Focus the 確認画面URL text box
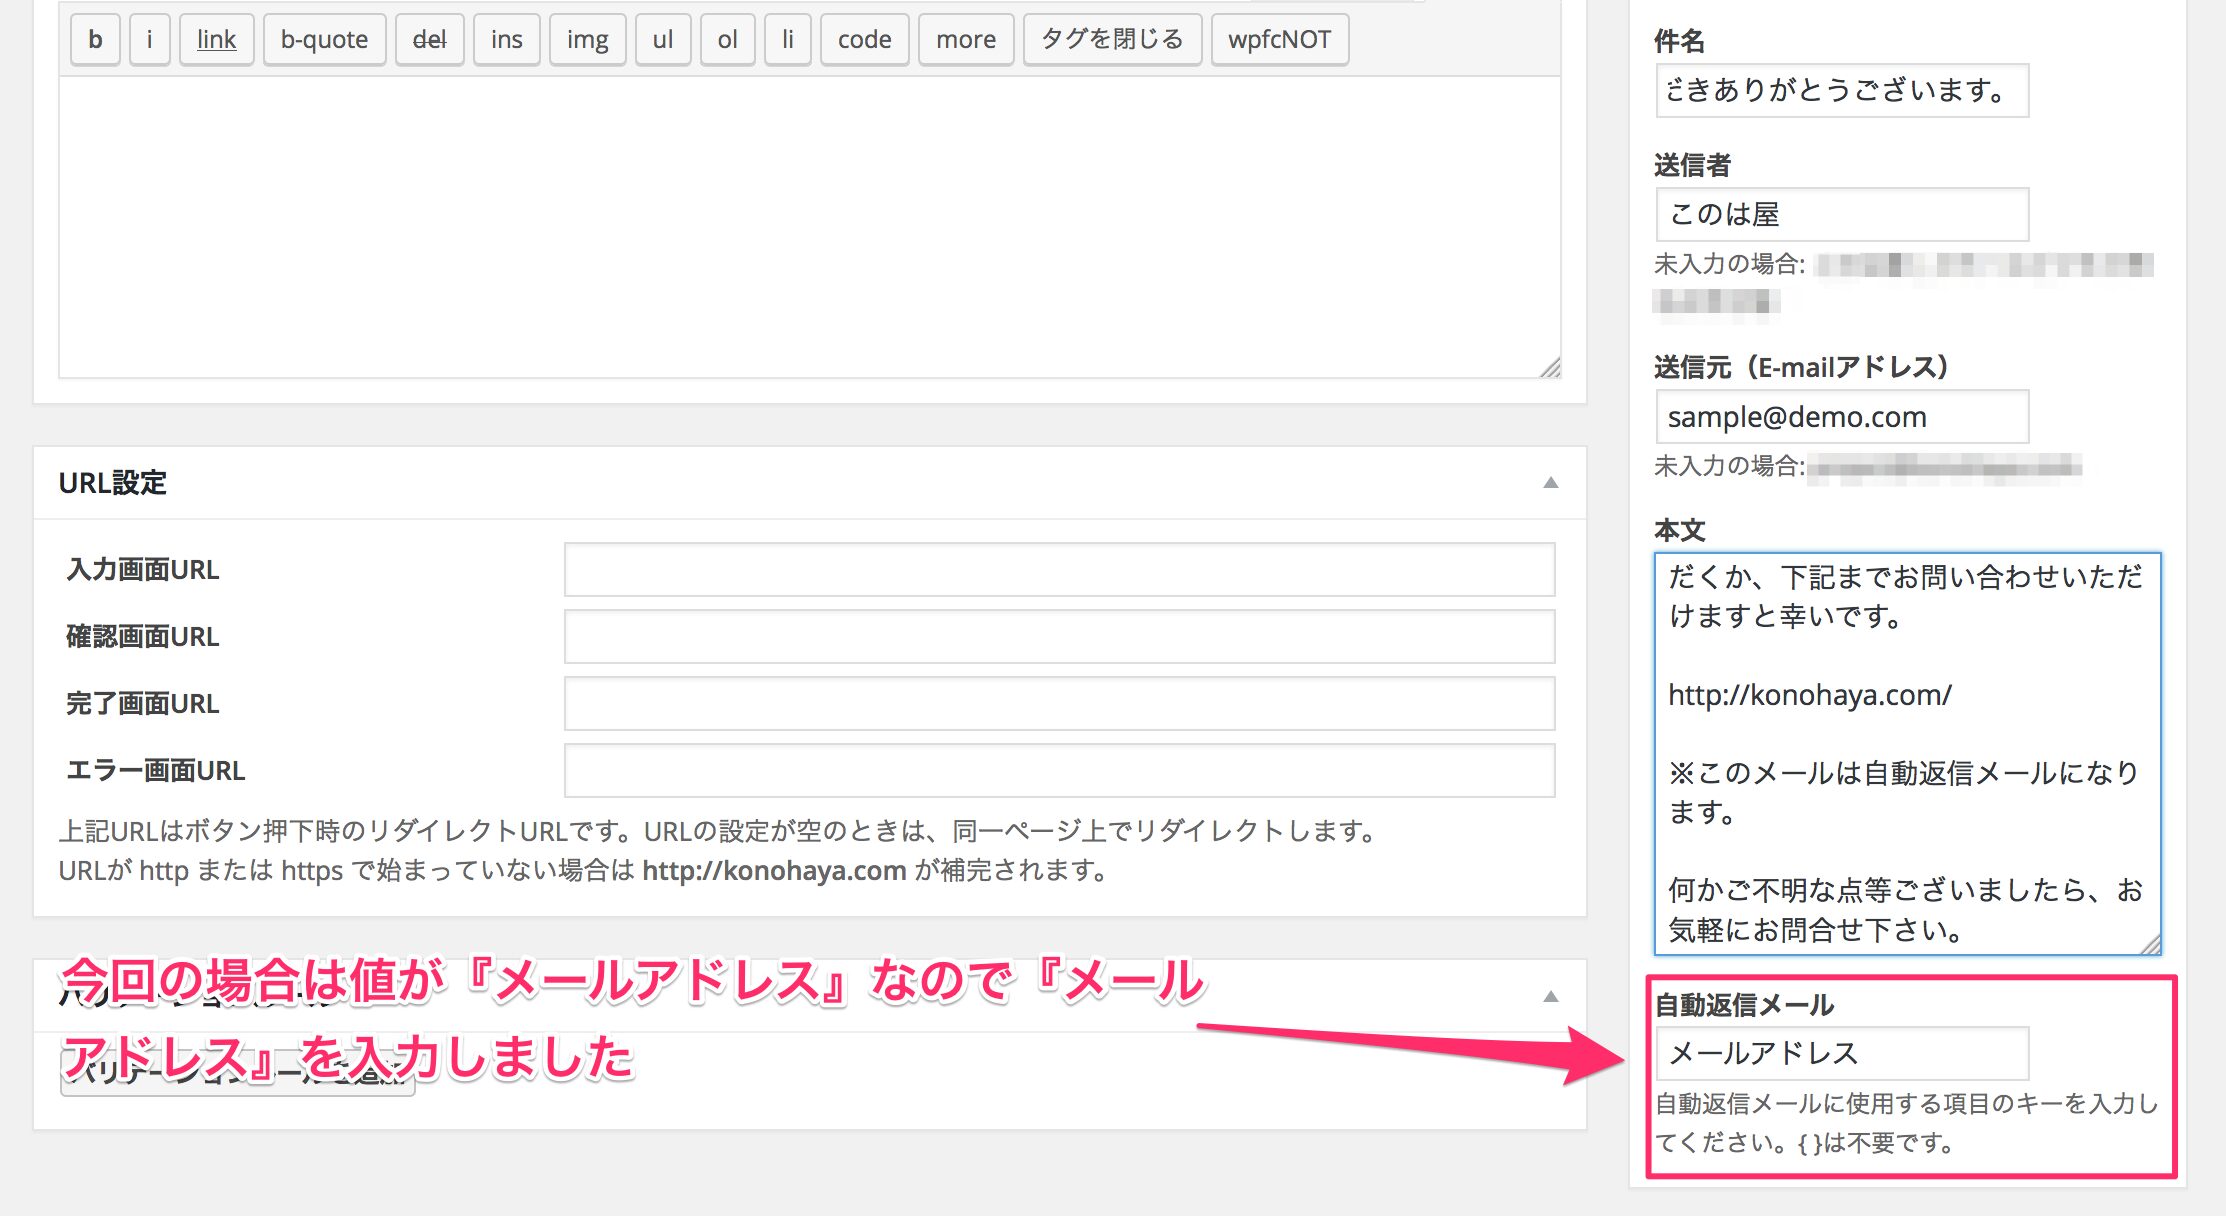Image resolution: width=2226 pixels, height=1216 pixels. coord(1058,636)
